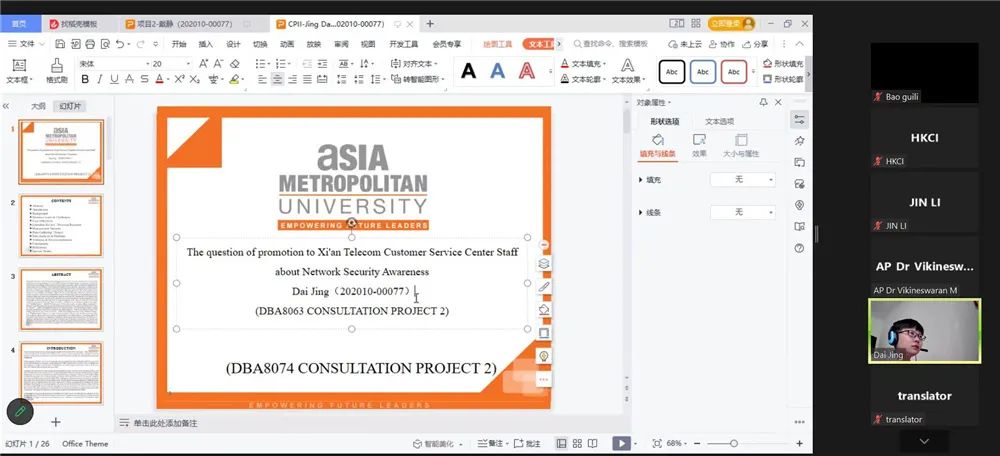Pin the object properties panel
The image size is (1000, 456).
[x=763, y=102]
